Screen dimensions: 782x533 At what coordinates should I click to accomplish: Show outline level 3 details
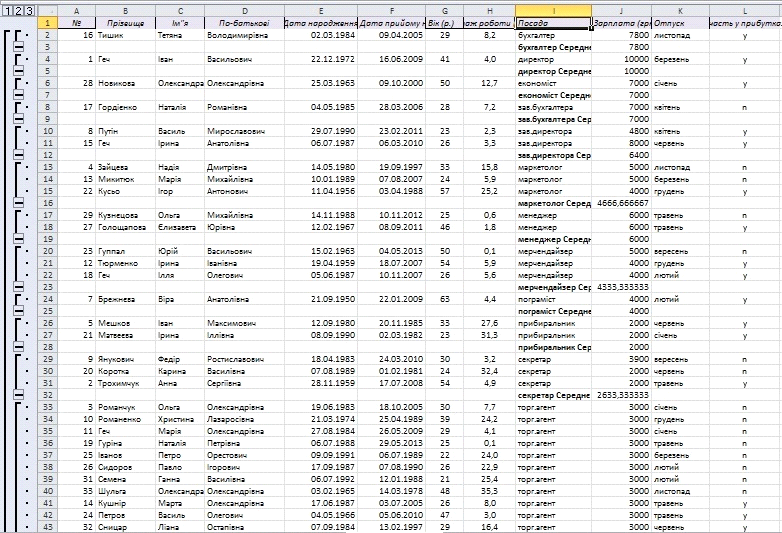[x=29, y=10]
